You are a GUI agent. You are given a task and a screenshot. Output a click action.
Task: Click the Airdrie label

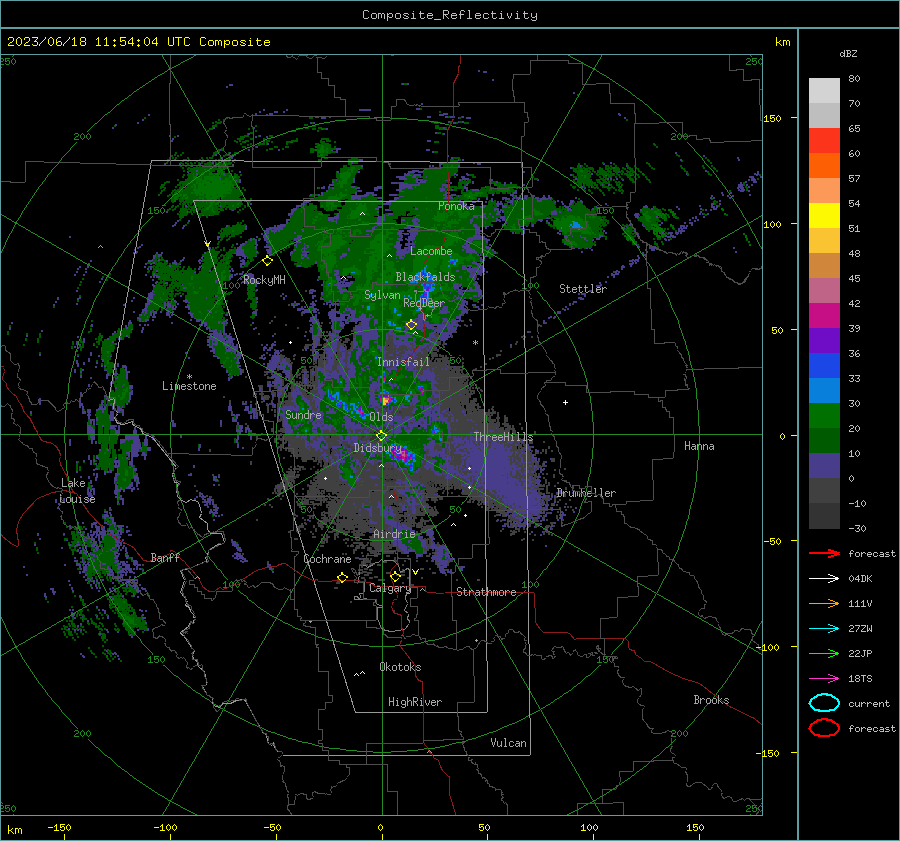394,534
